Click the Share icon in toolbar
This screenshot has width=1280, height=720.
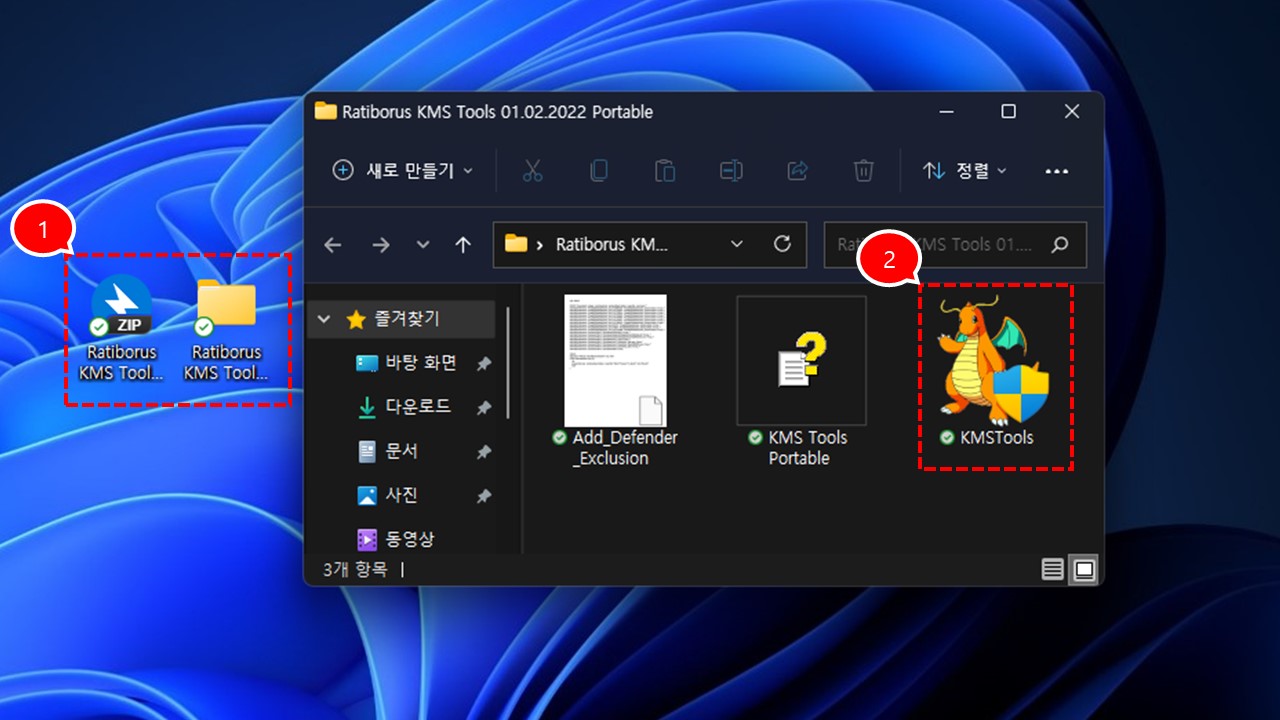click(x=797, y=171)
